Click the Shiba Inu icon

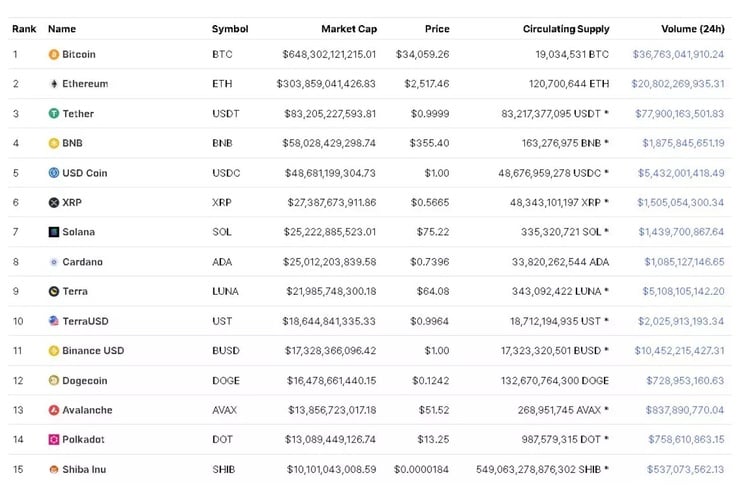(x=54, y=470)
